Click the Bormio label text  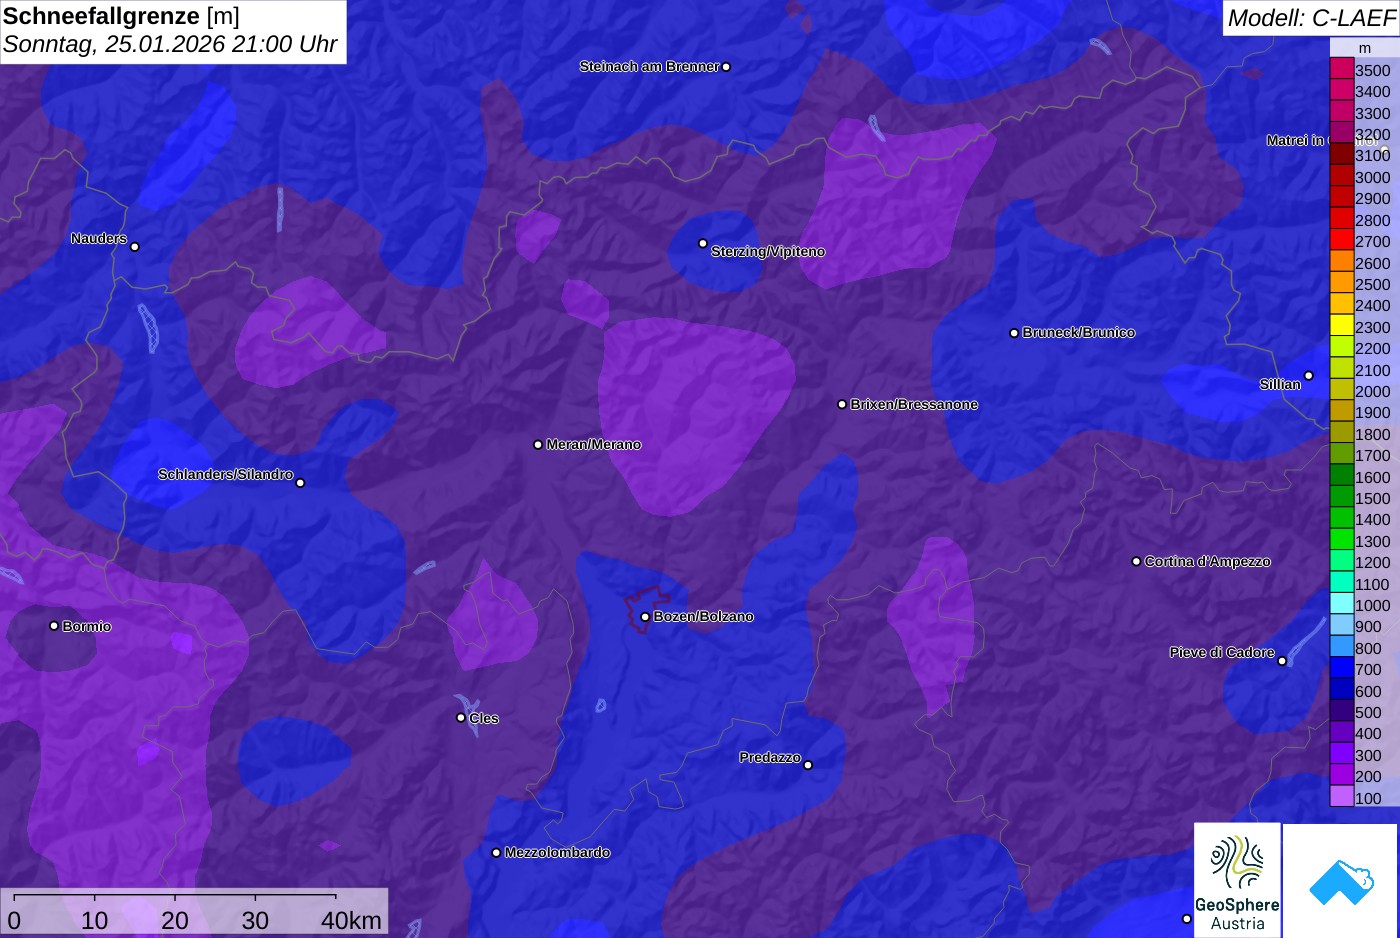tap(87, 627)
